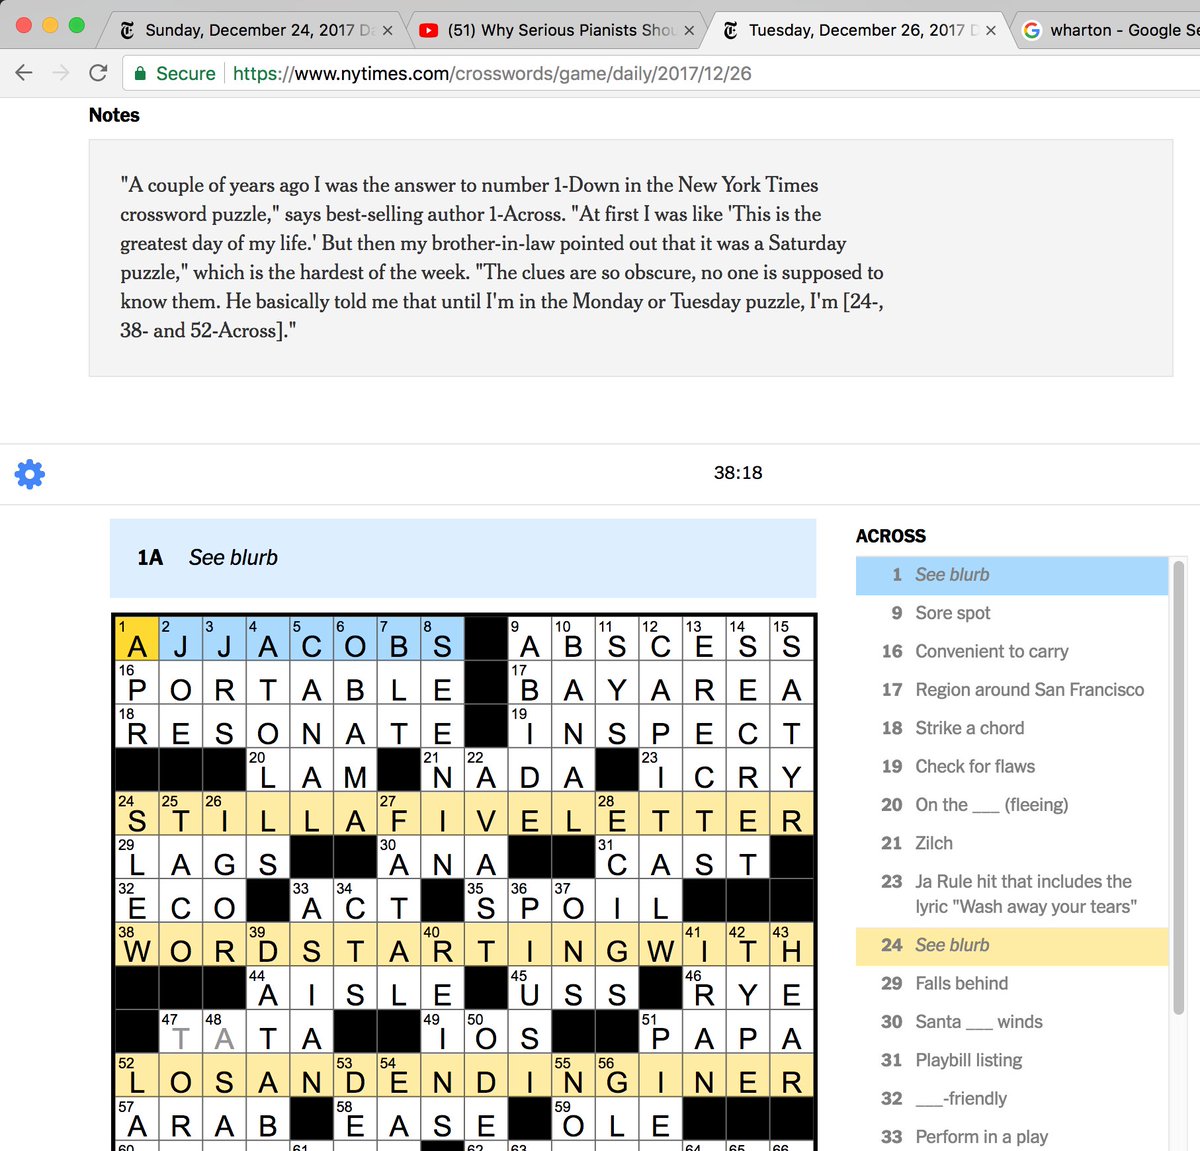Click the Notes heading above the blurb

(114, 115)
